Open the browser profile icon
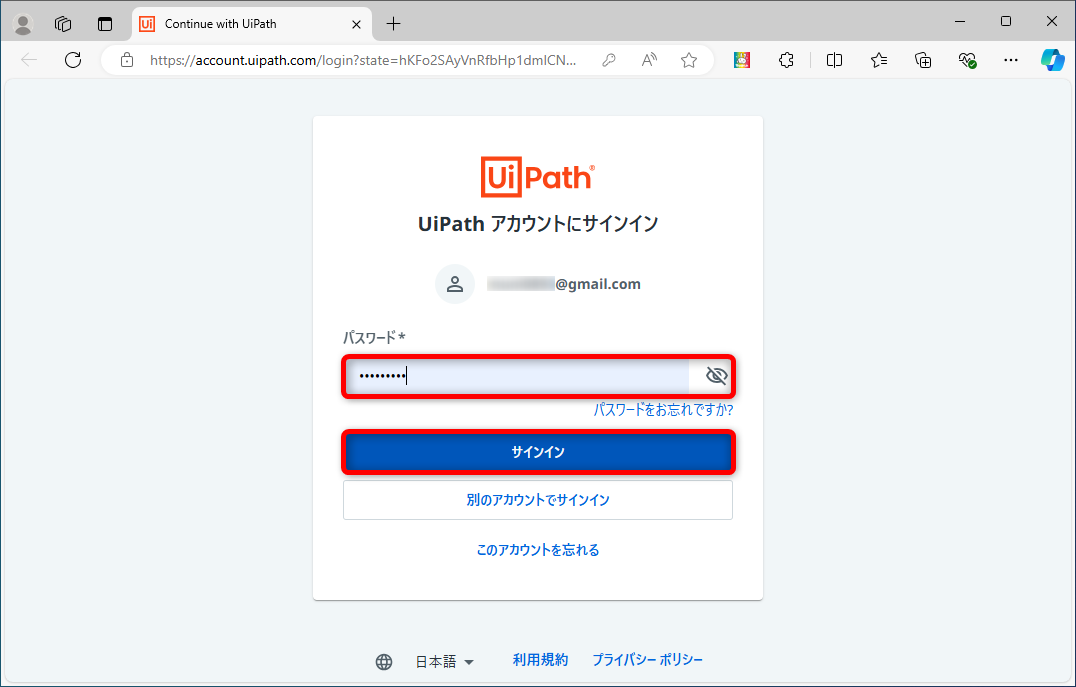1076x687 pixels. pos(23,24)
